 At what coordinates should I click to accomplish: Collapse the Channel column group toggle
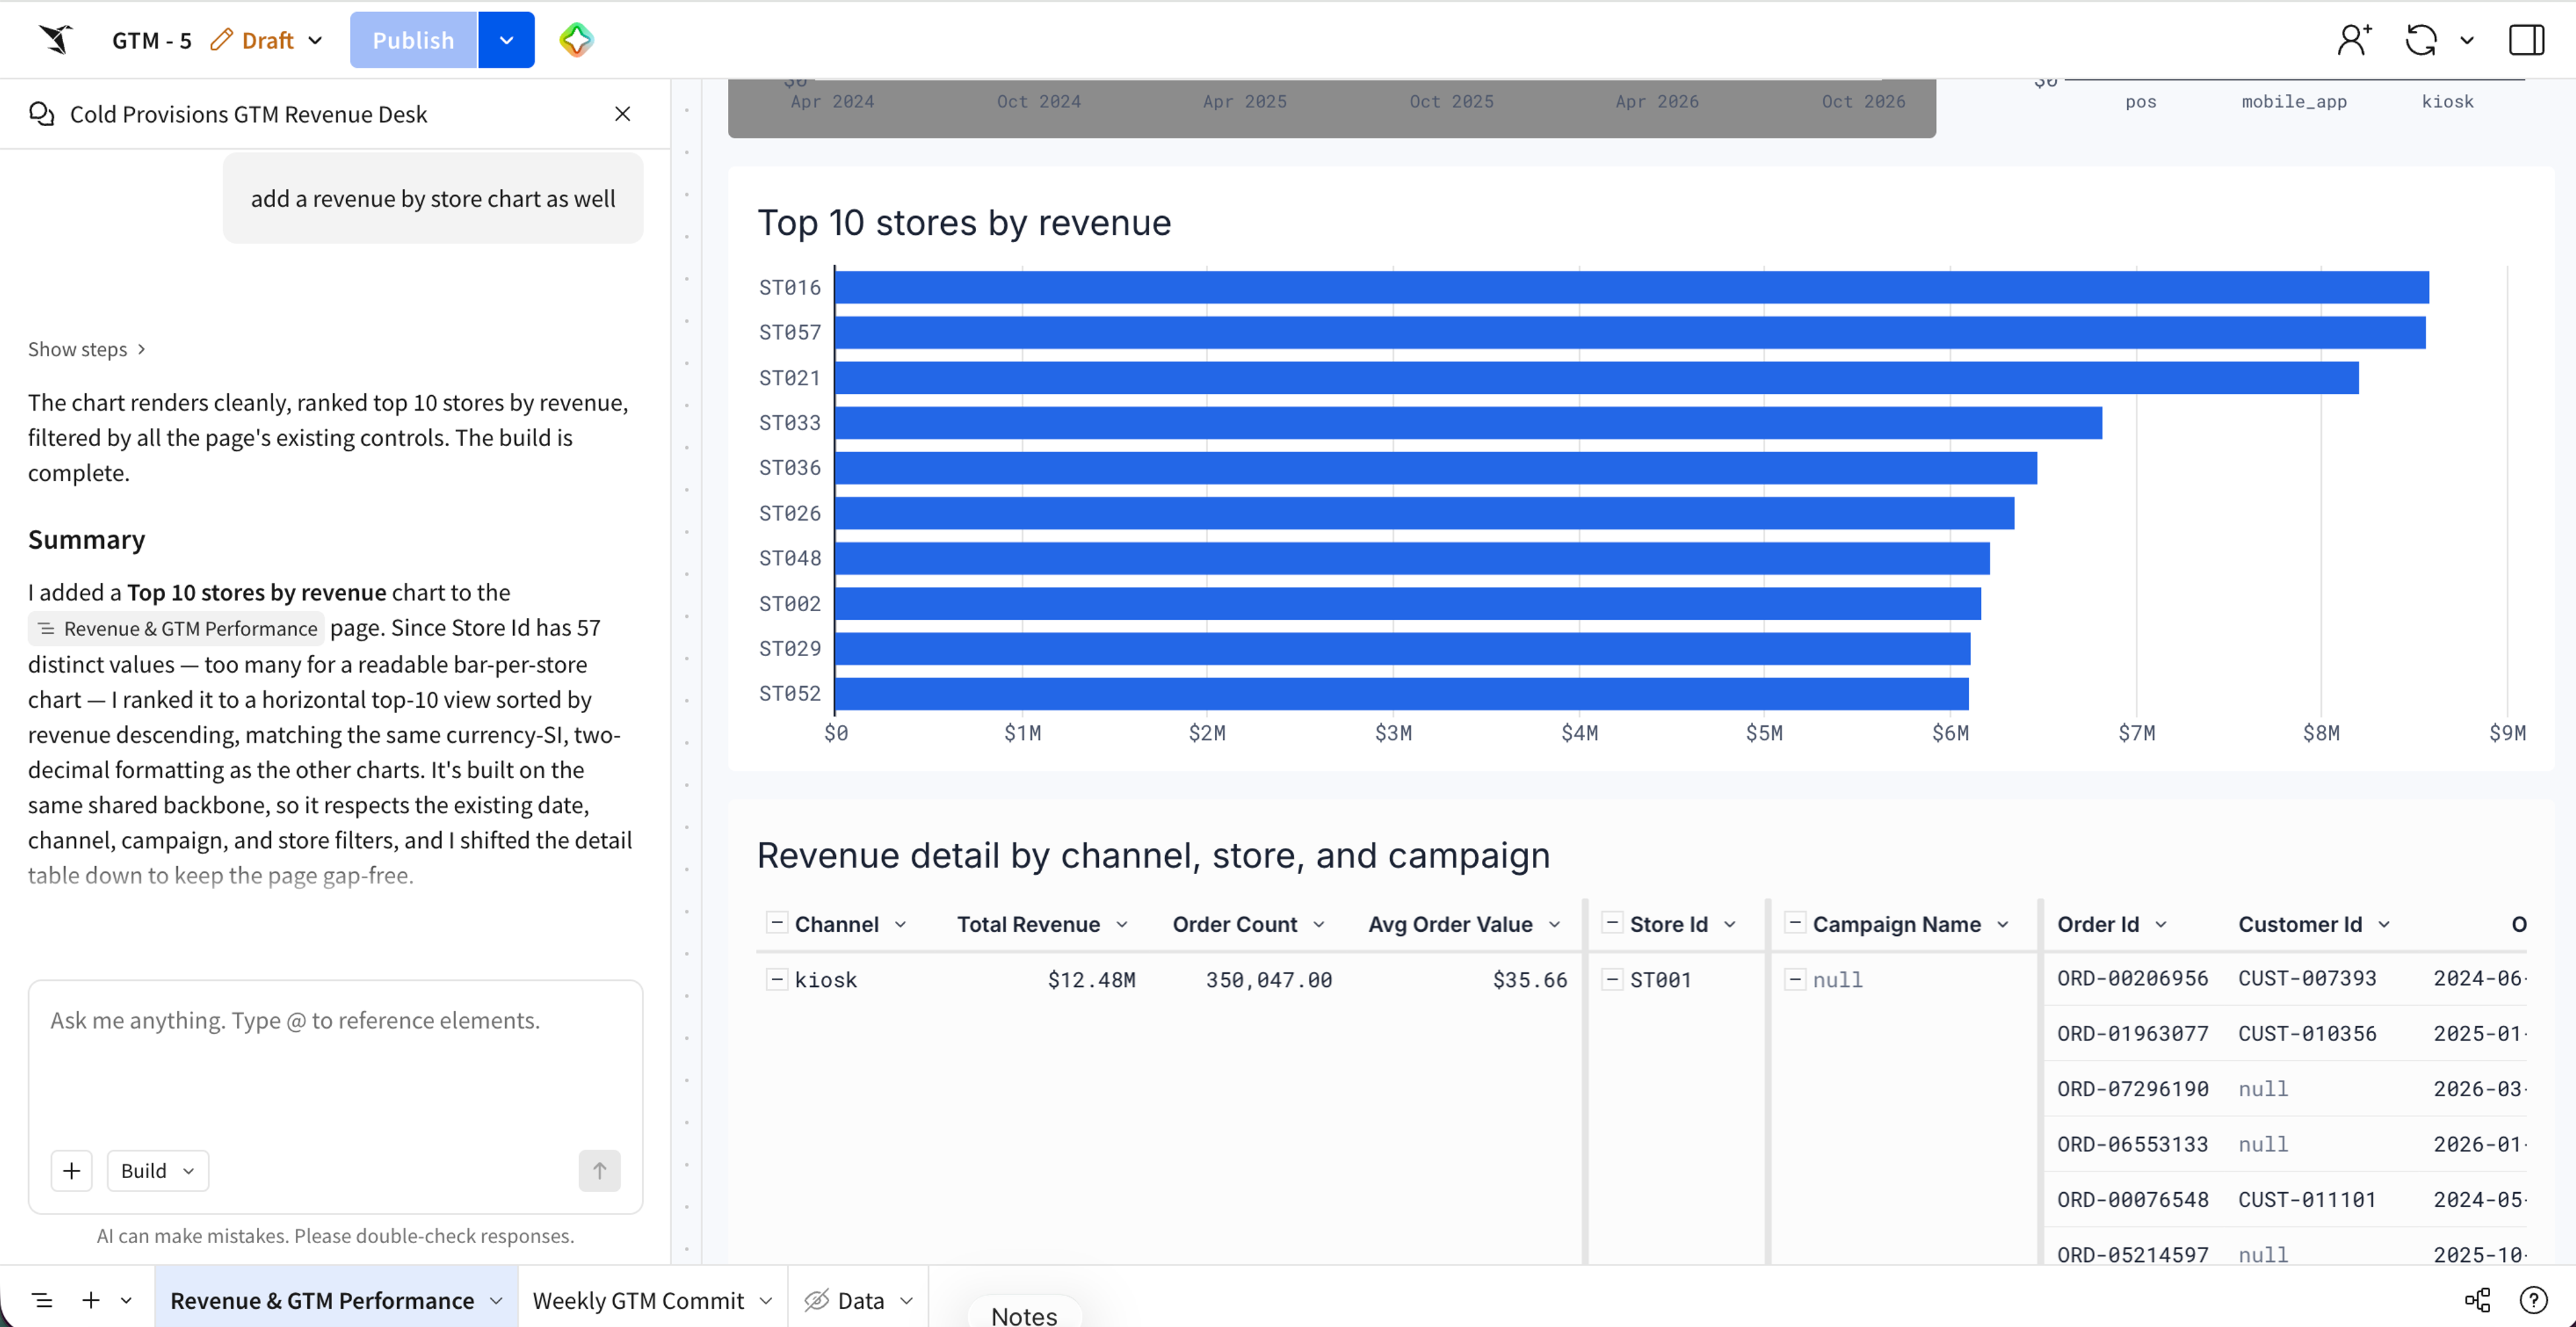point(776,923)
